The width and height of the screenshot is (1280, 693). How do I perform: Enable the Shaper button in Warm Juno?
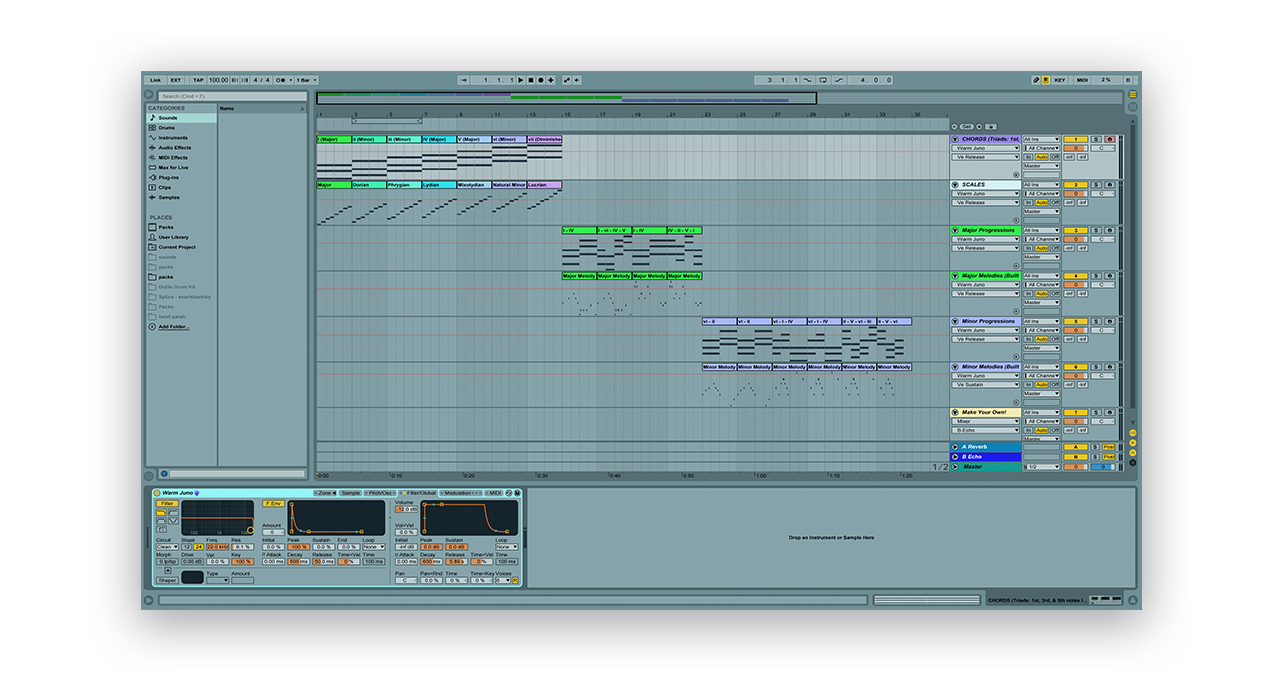(167, 580)
